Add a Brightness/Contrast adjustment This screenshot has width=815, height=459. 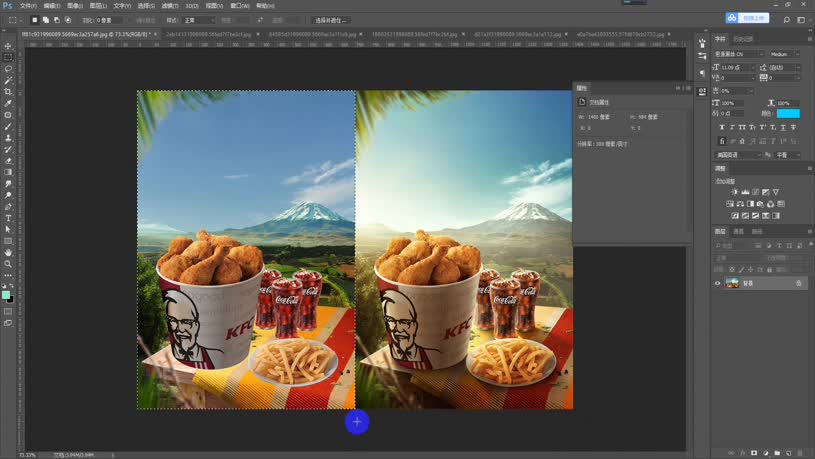click(x=734, y=192)
